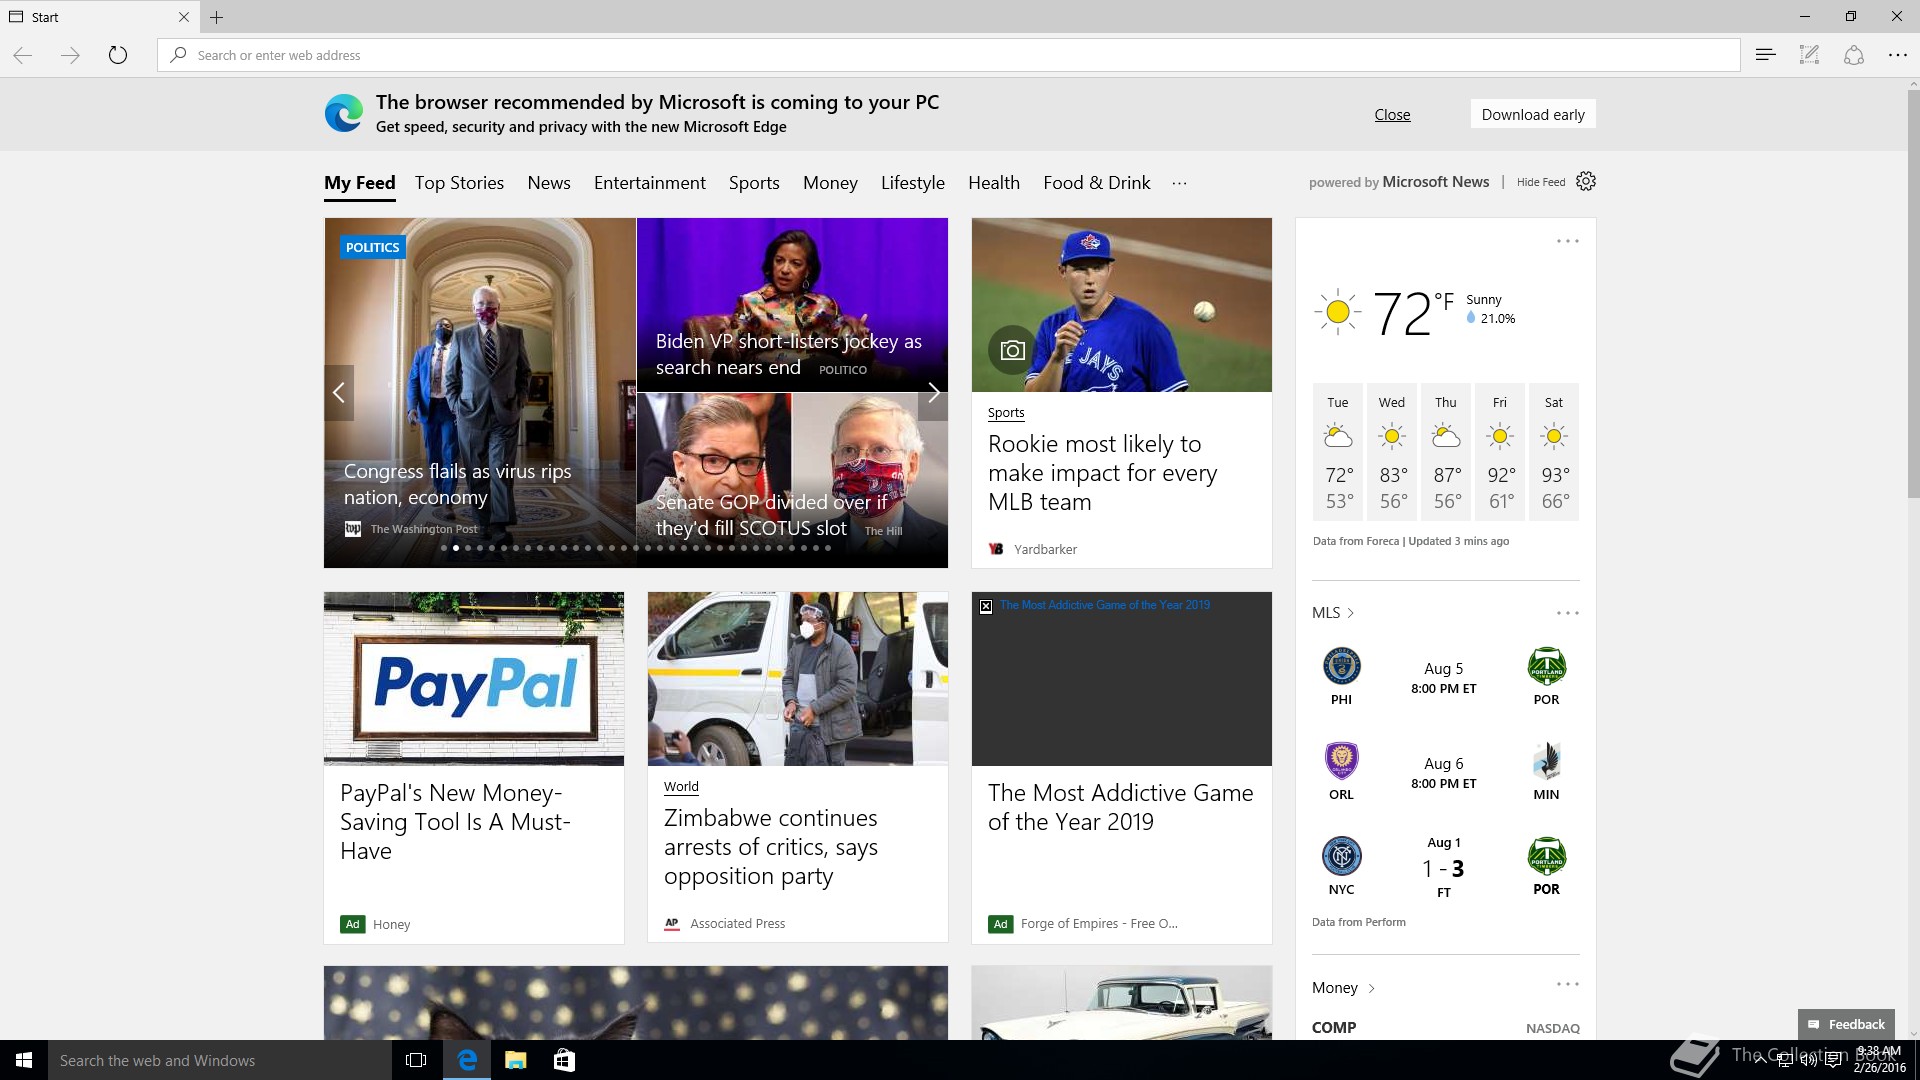Open the Sports tab

[x=754, y=183]
